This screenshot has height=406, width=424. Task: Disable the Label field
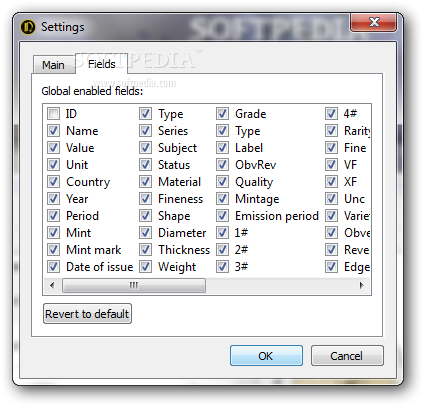click(222, 148)
